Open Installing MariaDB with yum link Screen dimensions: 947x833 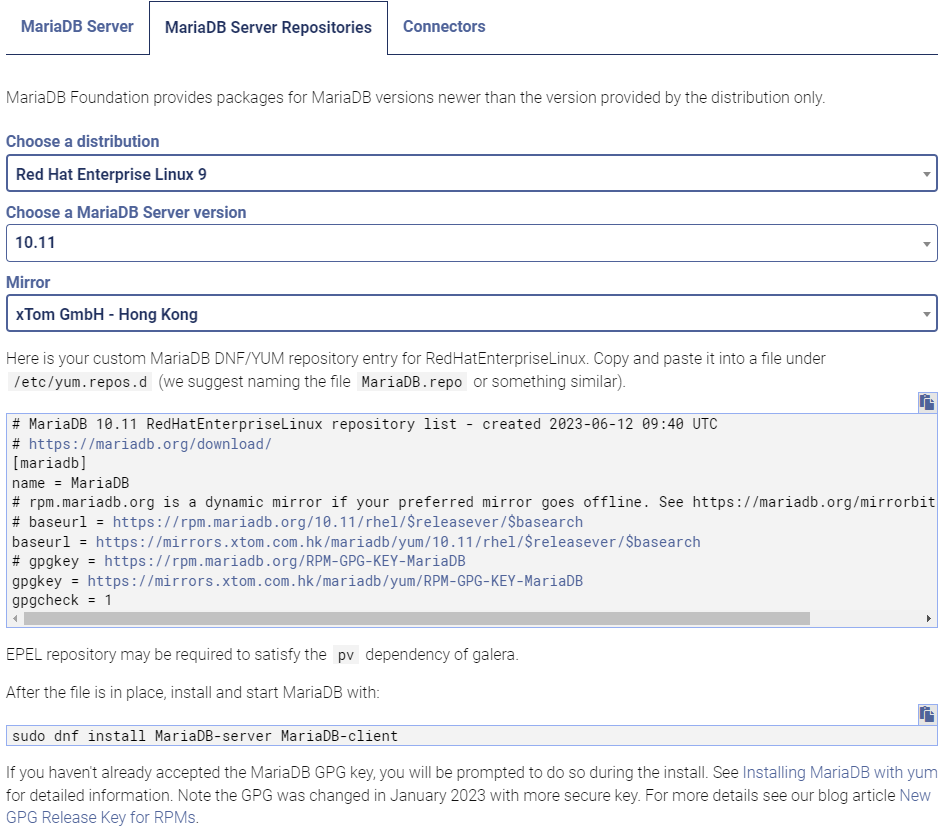click(x=839, y=773)
